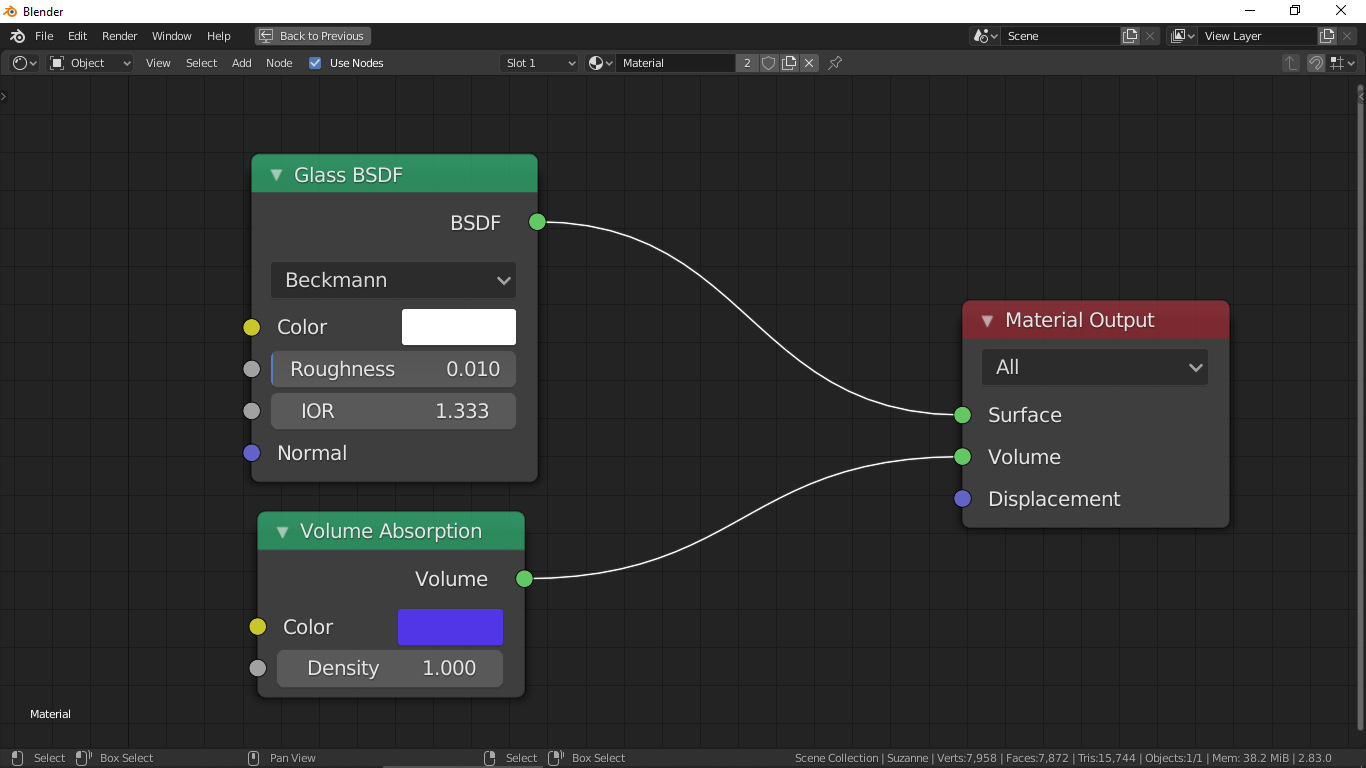Click the Glass BSDF node title
The image size is (1366, 768).
coord(348,175)
